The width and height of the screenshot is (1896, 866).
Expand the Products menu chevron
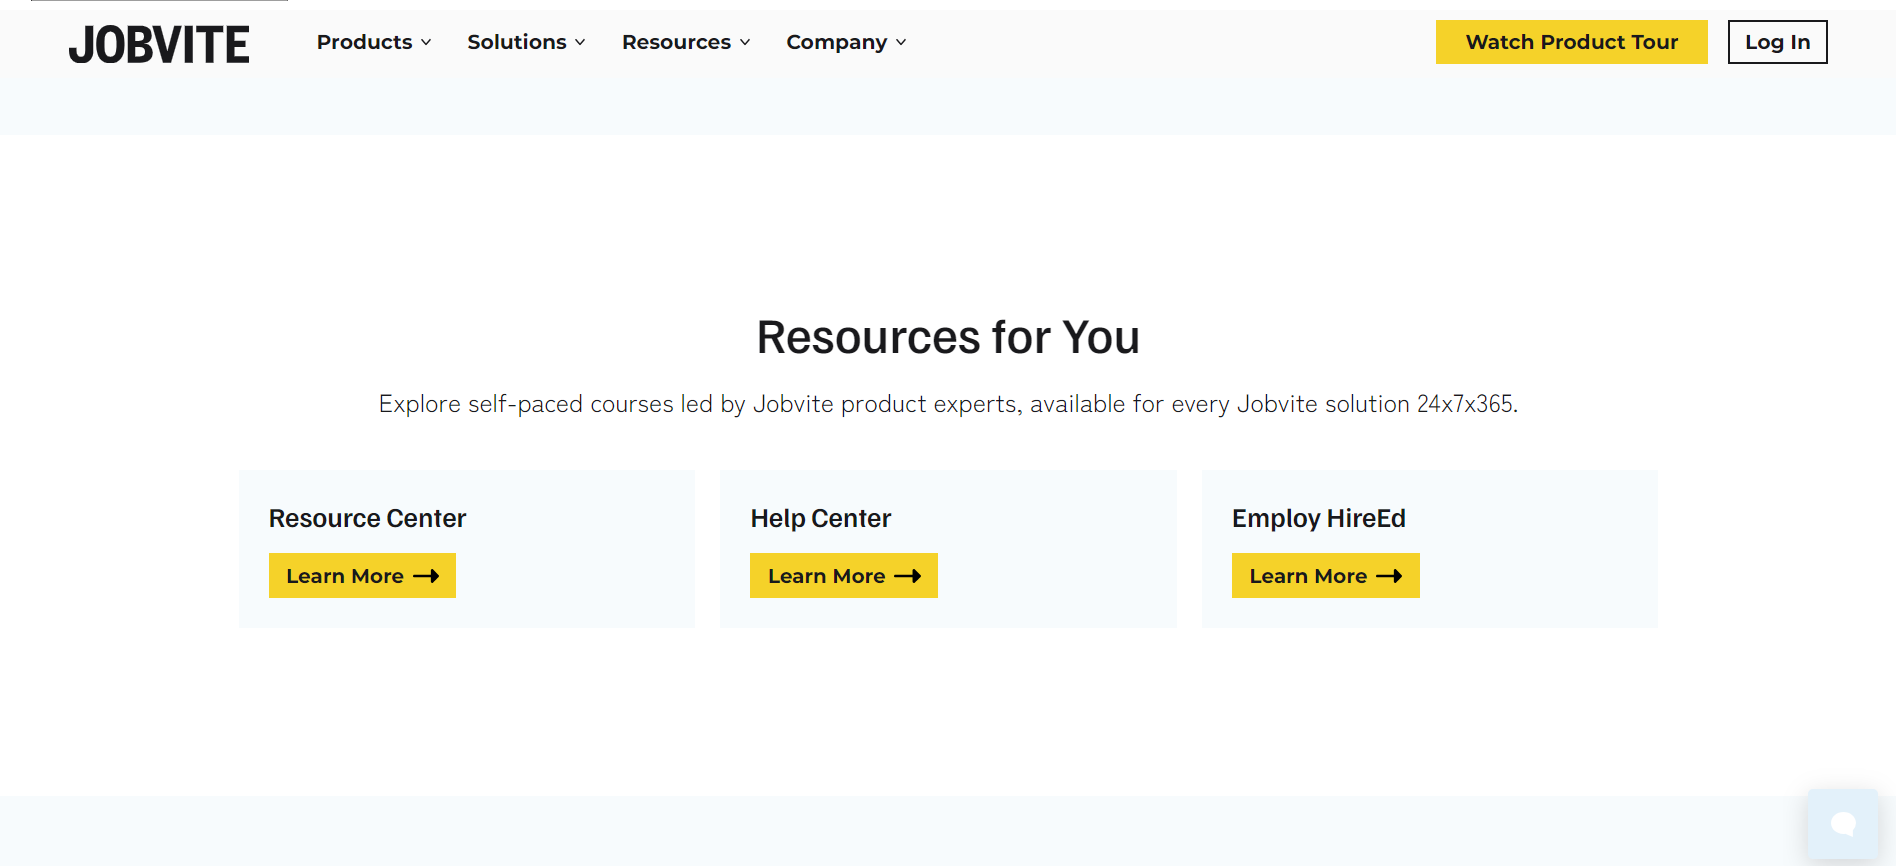point(426,42)
